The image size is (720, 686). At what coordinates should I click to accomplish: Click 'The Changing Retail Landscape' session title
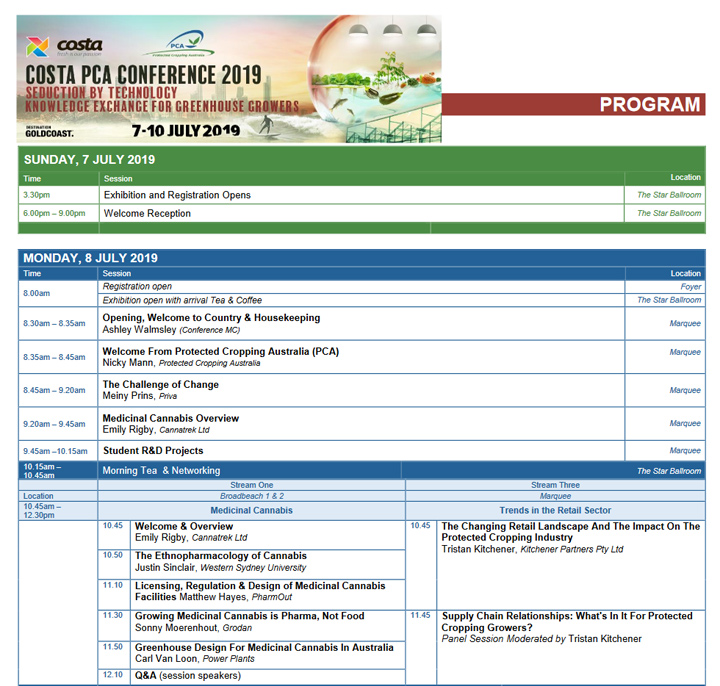pos(570,532)
